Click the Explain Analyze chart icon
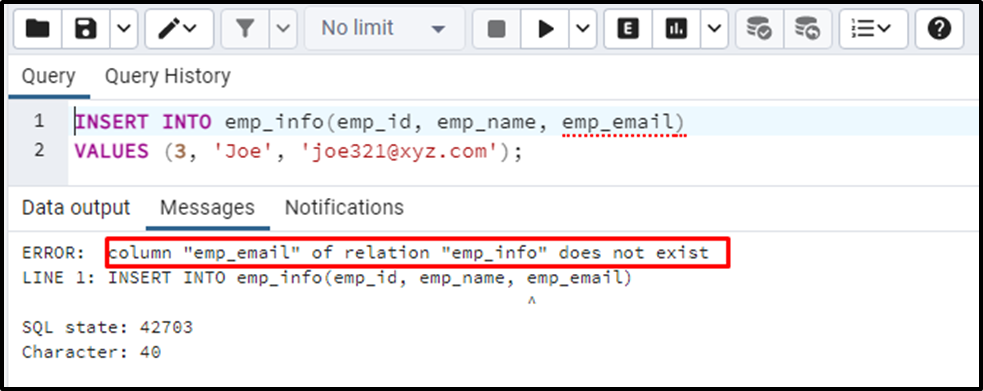 click(676, 29)
